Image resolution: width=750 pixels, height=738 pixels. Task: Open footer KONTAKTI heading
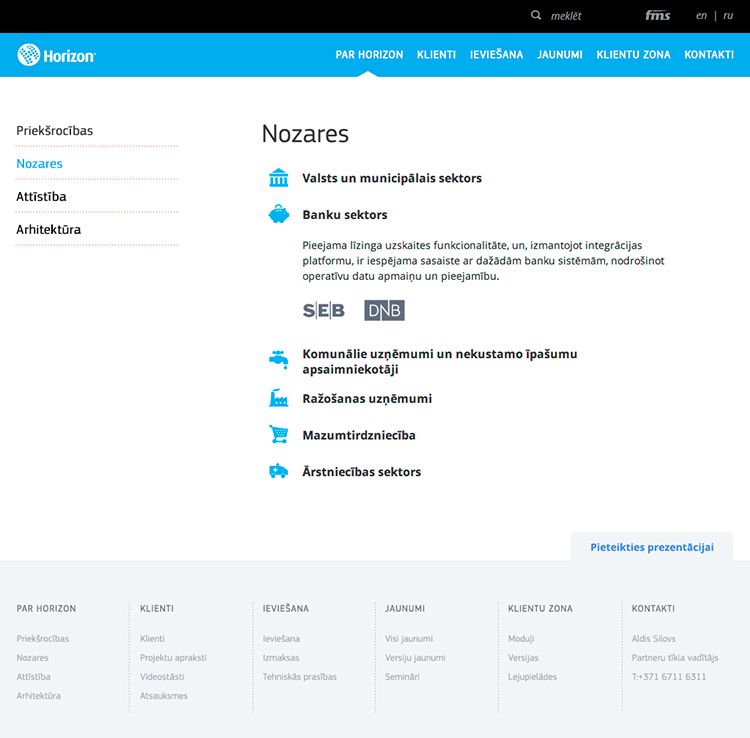tap(653, 608)
